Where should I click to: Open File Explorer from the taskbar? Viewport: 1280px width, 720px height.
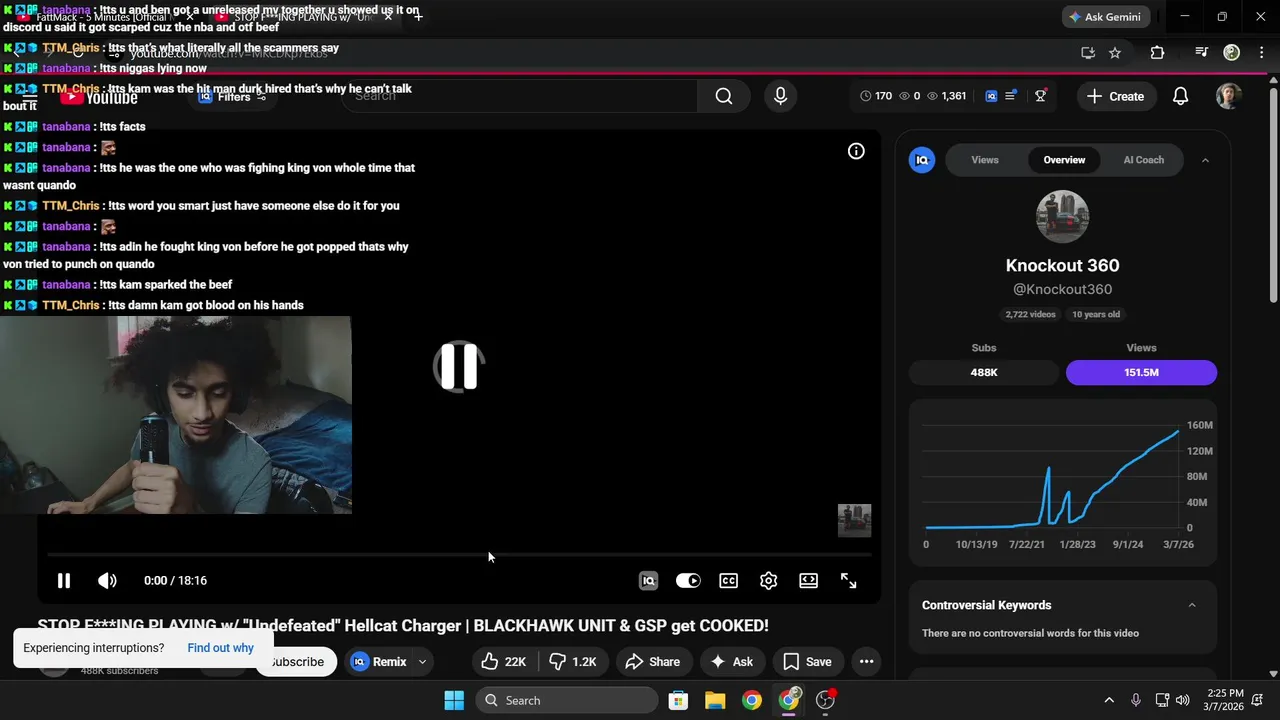715,700
